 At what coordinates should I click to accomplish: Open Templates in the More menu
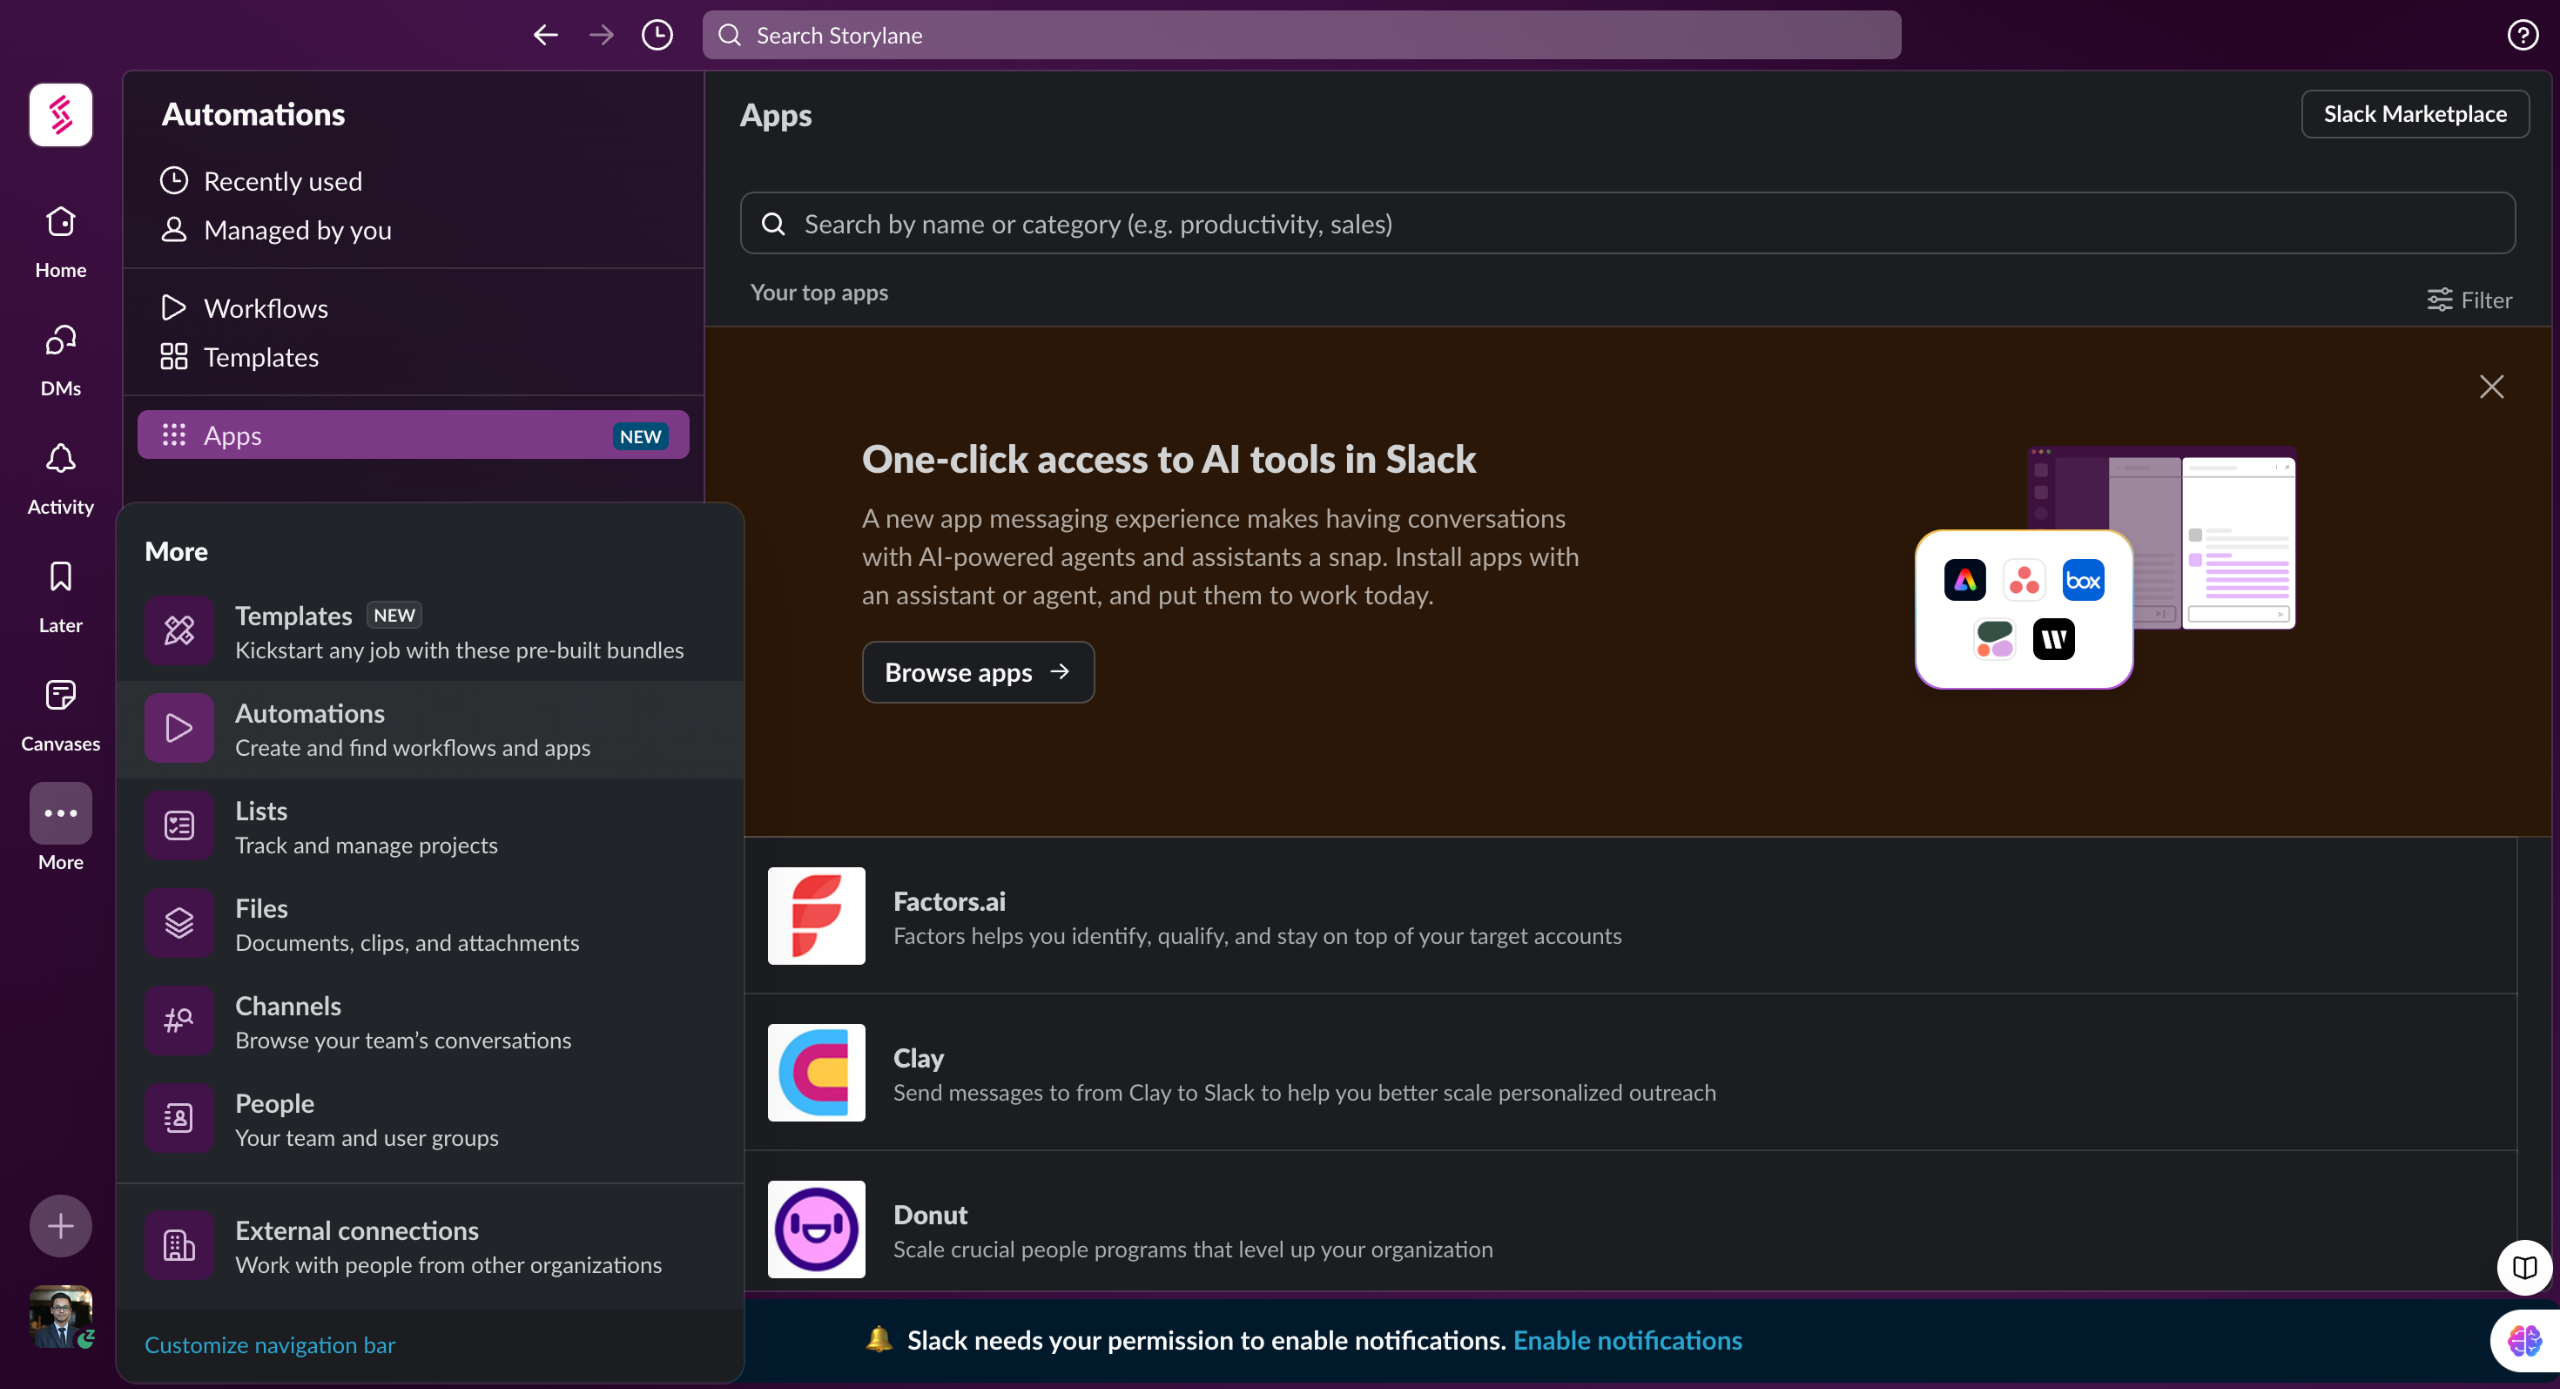pyautogui.click(x=430, y=632)
